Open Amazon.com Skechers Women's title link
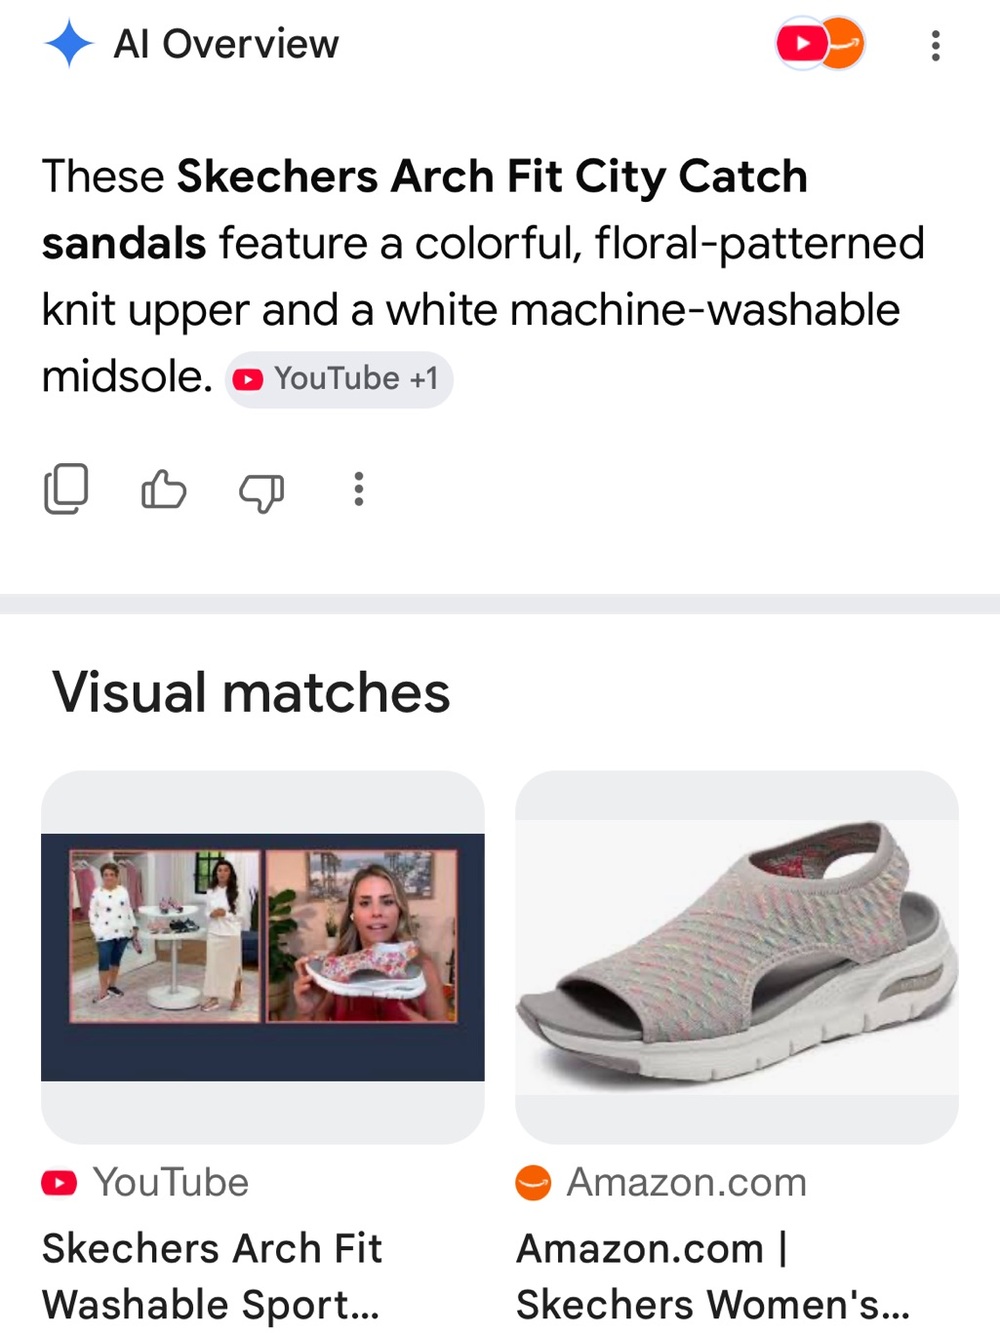The height and width of the screenshot is (1333, 1000). tap(713, 1276)
